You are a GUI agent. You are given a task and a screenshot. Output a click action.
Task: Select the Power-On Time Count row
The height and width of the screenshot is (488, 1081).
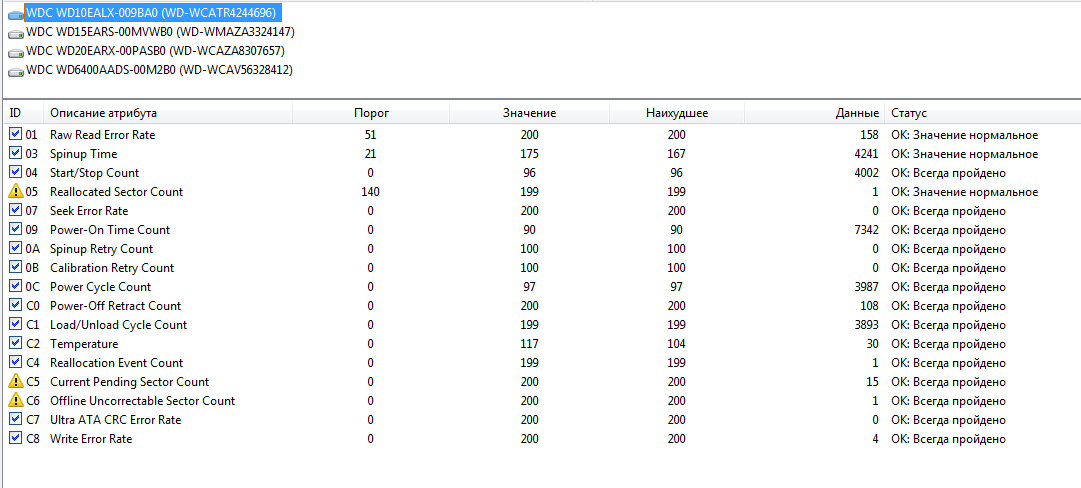point(110,229)
